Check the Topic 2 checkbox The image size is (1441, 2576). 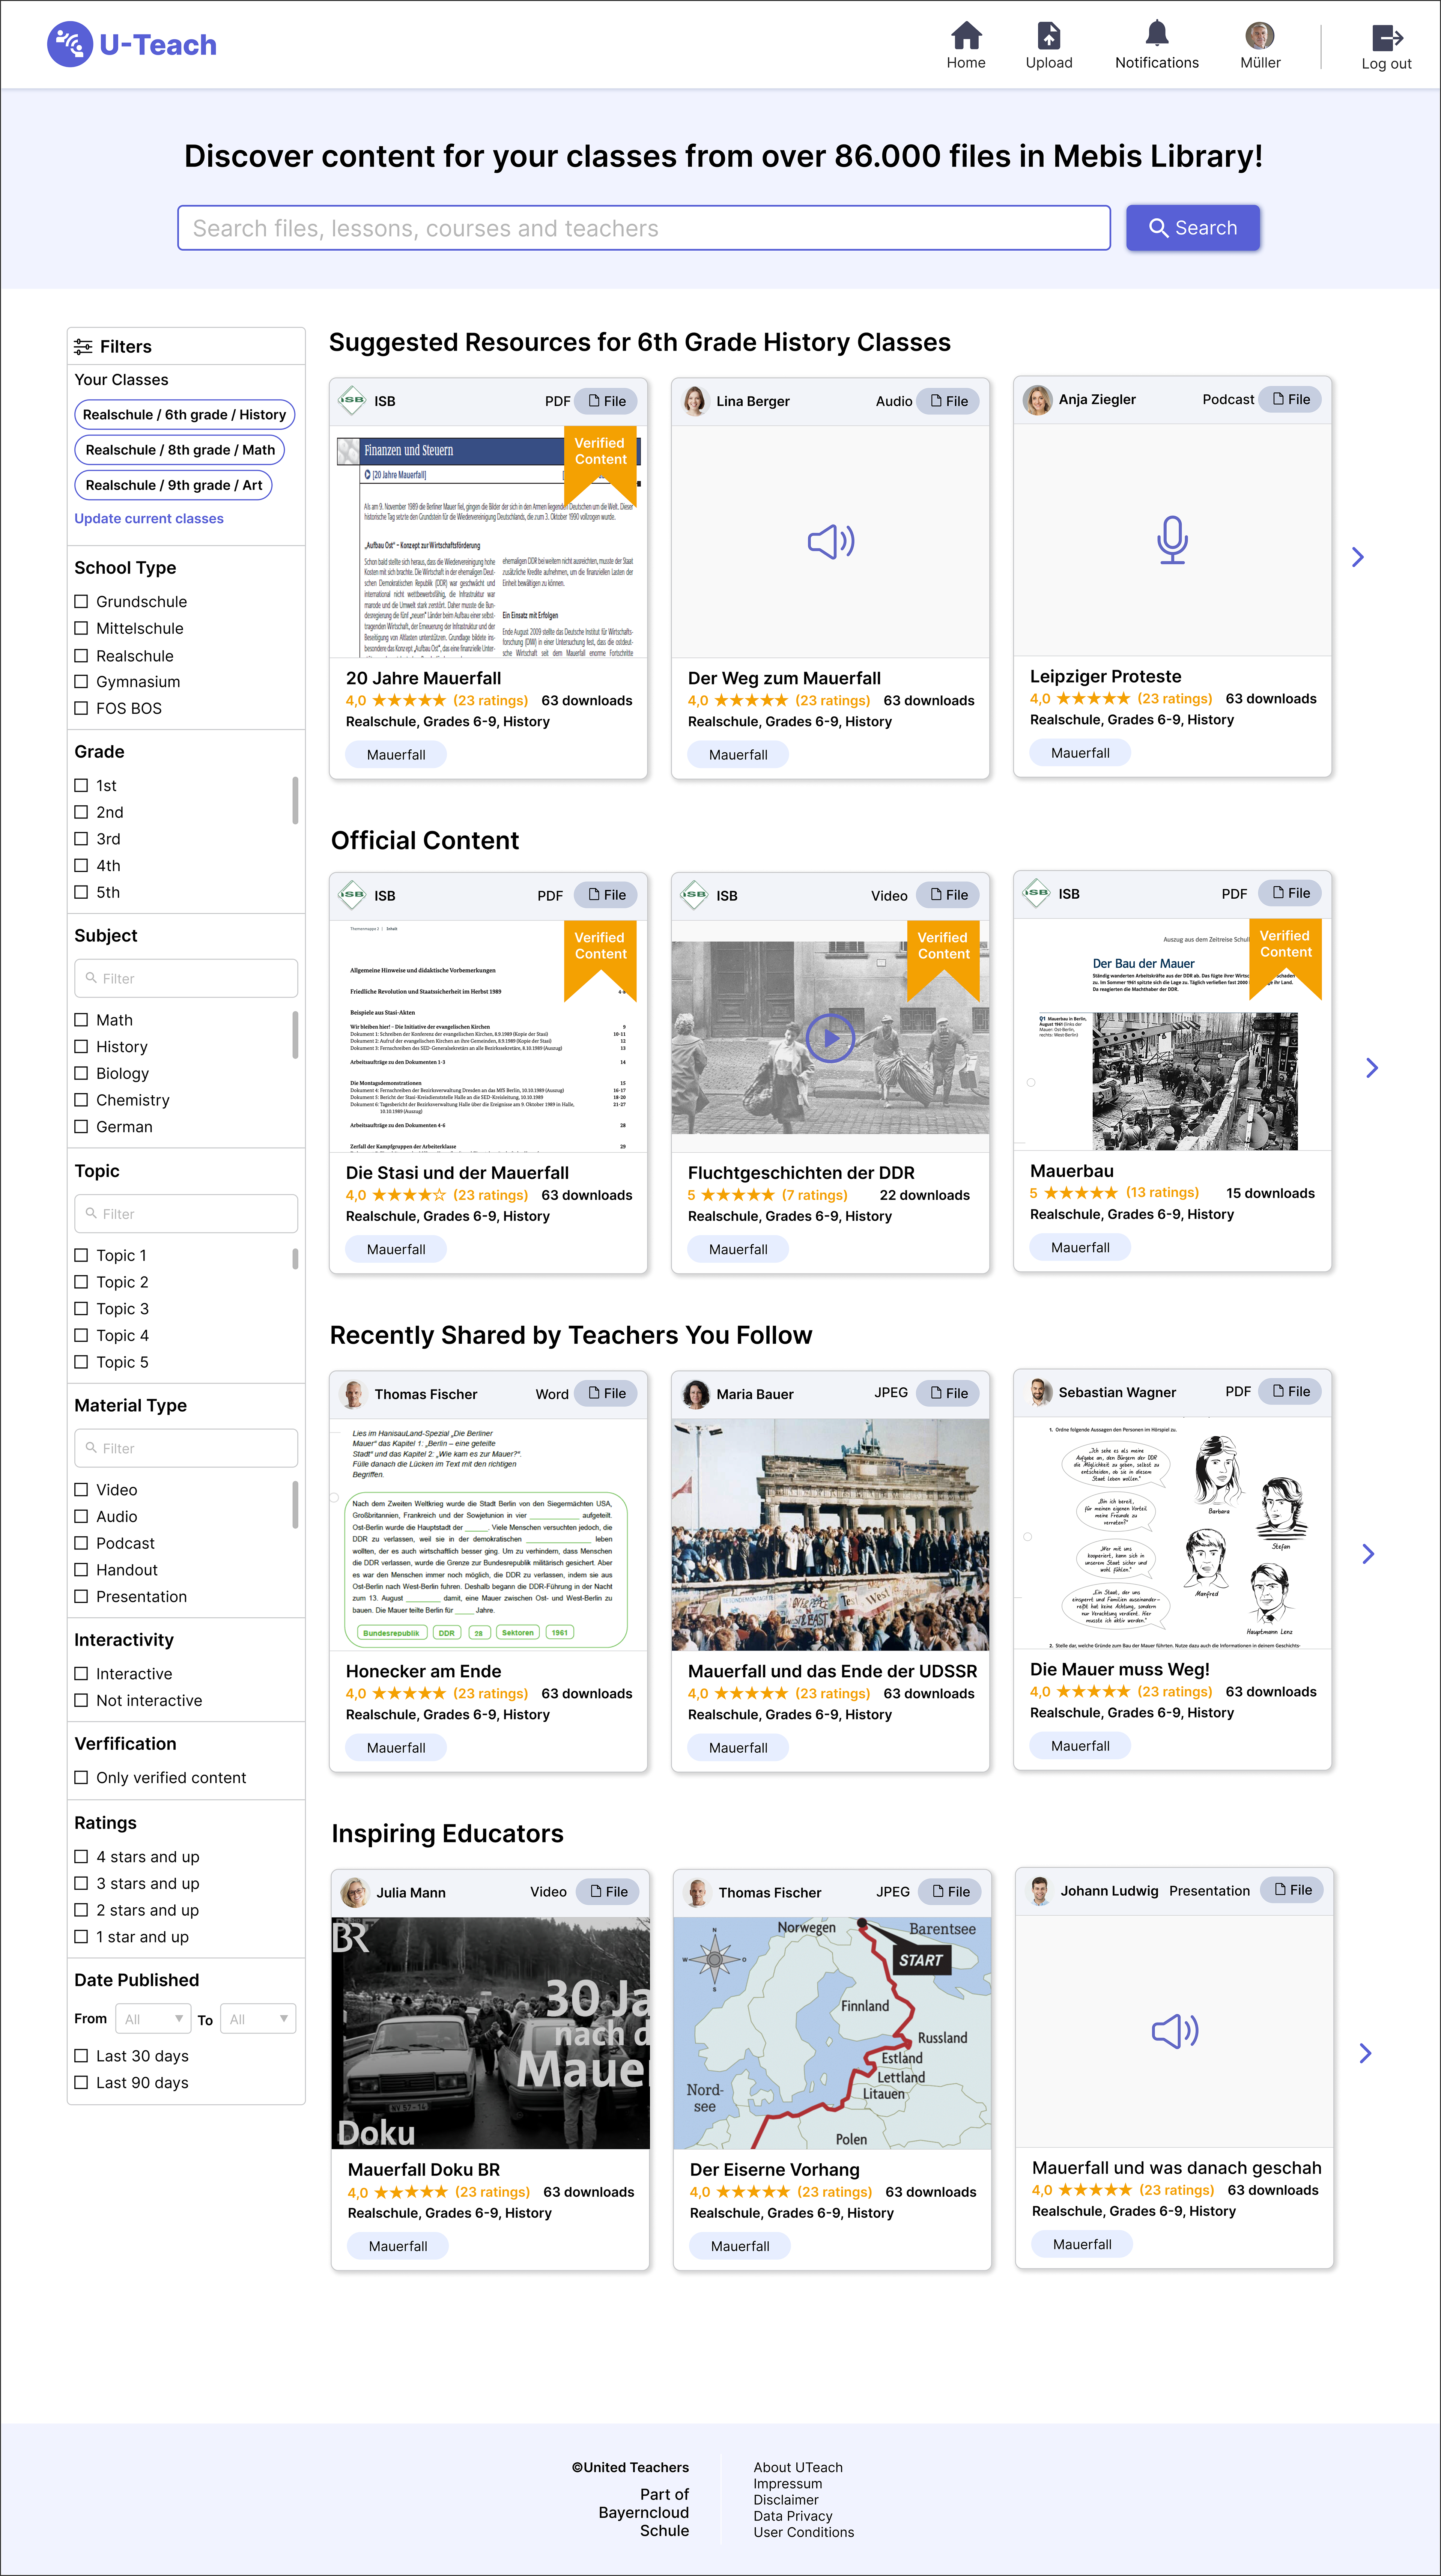pyautogui.click(x=81, y=1282)
